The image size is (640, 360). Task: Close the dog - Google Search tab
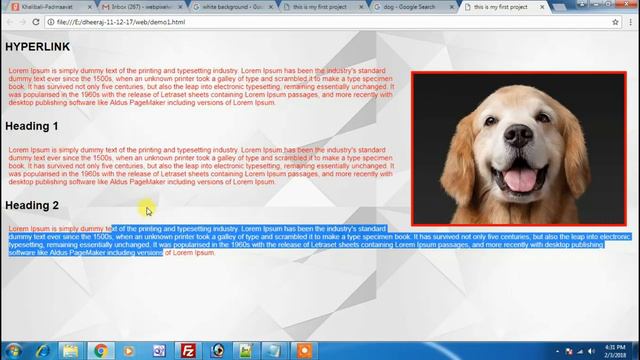click(452, 7)
